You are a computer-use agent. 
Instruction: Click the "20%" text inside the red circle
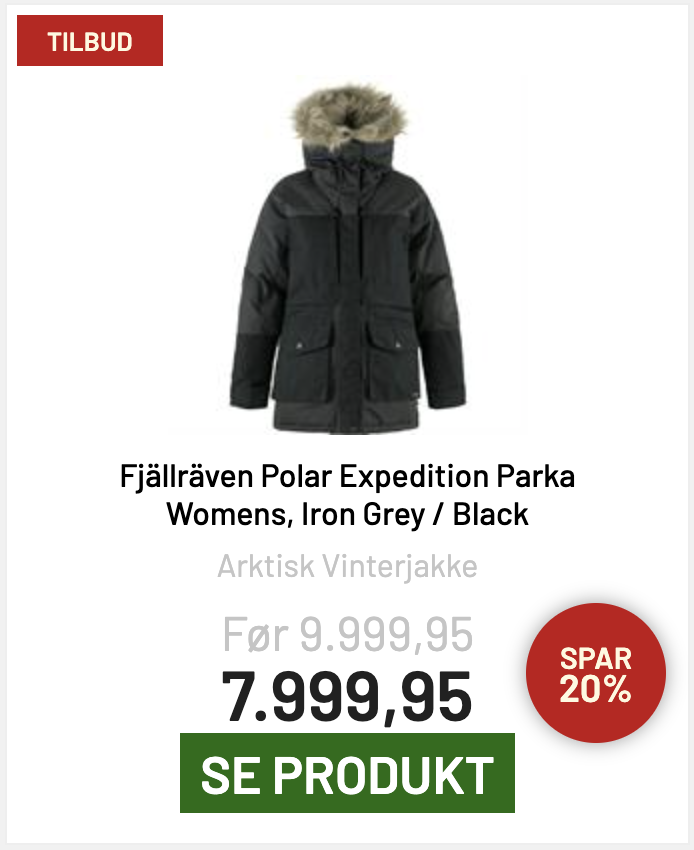tap(595, 688)
